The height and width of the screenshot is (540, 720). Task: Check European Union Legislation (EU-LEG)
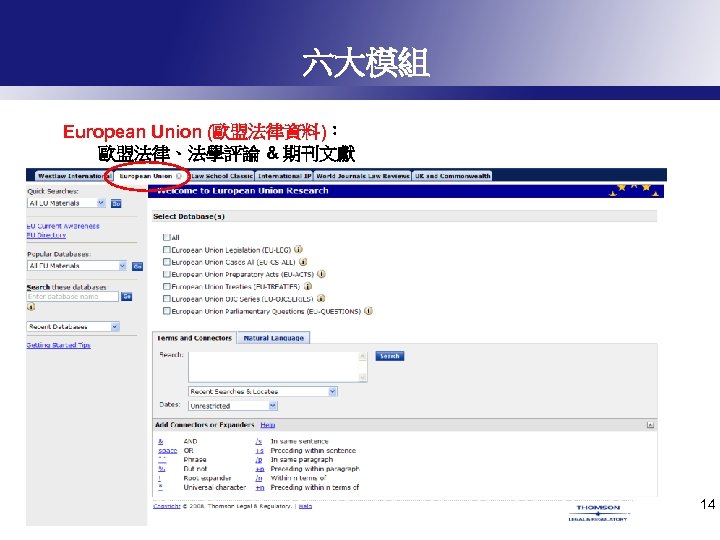[167, 250]
